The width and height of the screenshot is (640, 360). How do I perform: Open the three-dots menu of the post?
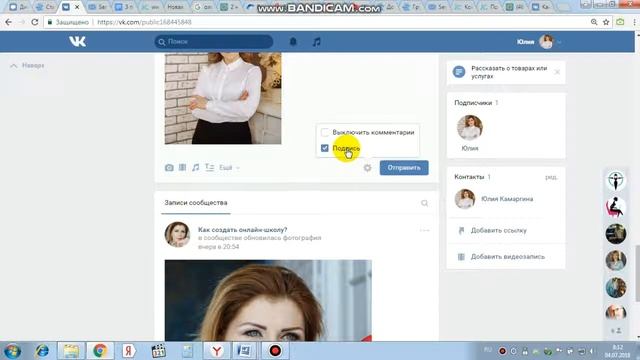coord(424,231)
